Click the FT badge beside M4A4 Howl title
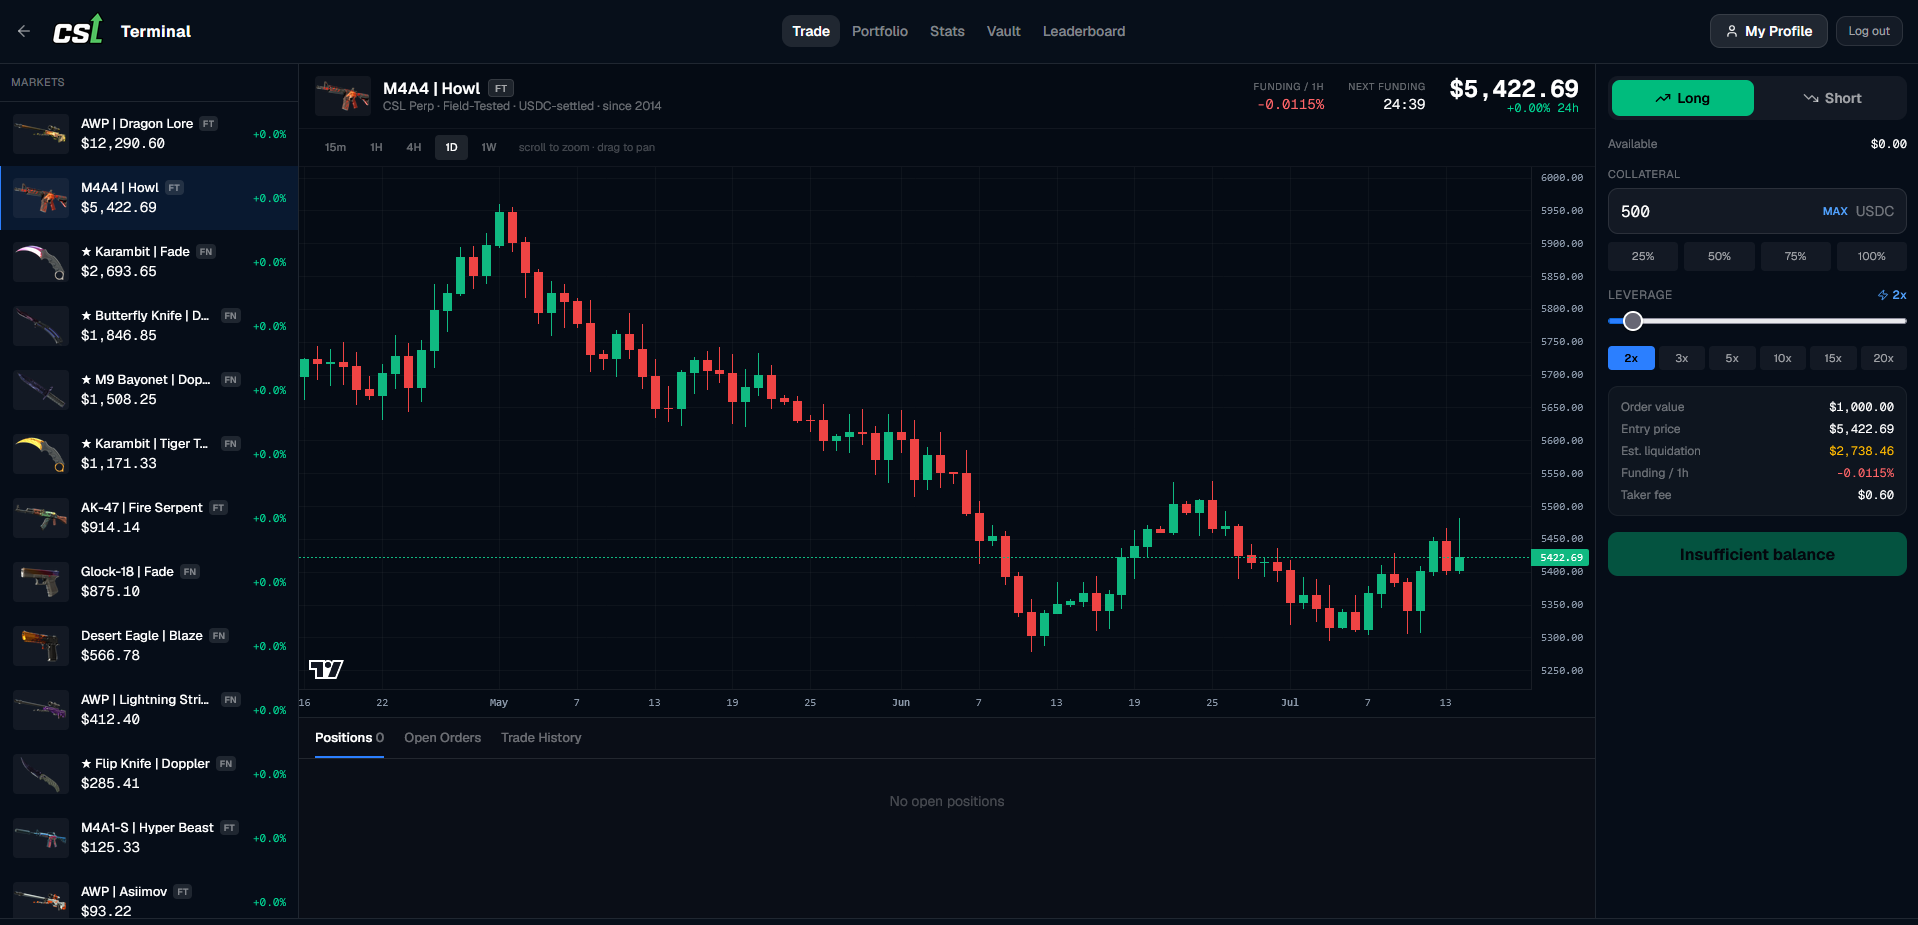Image resolution: width=1918 pixels, height=925 pixels. (501, 88)
